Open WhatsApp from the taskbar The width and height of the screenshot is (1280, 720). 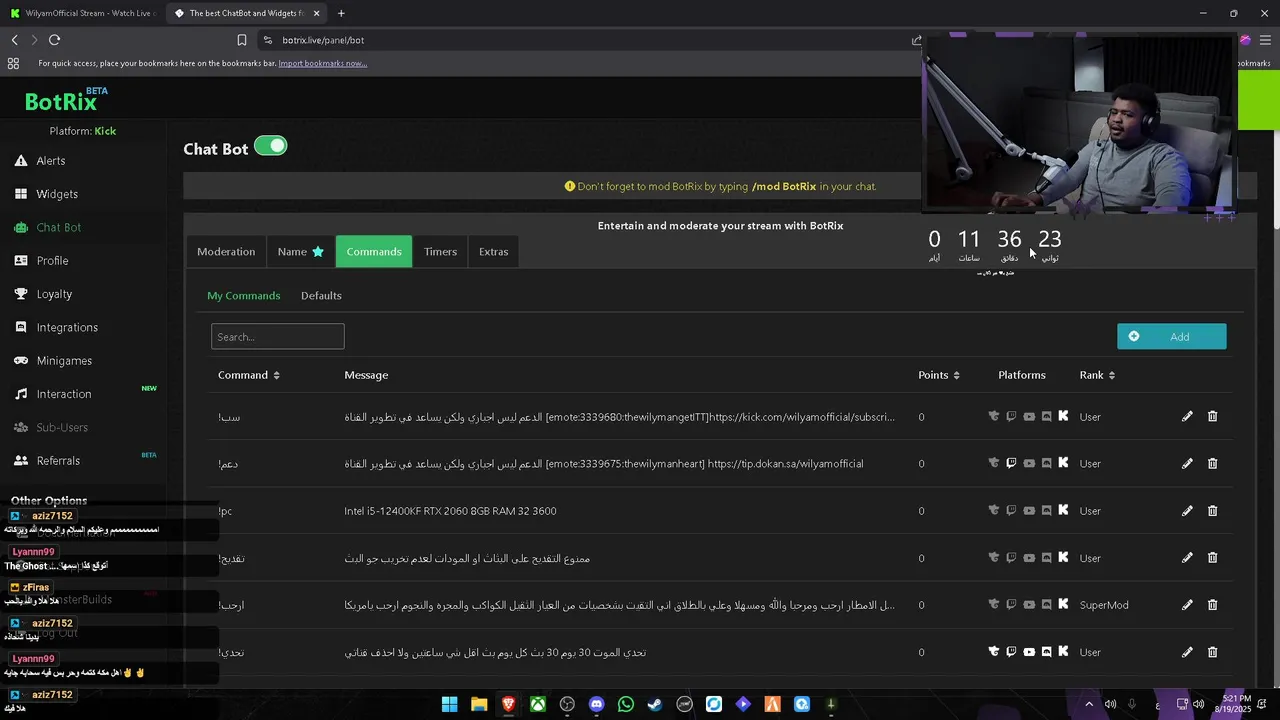pyautogui.click(x=626, y=704)
